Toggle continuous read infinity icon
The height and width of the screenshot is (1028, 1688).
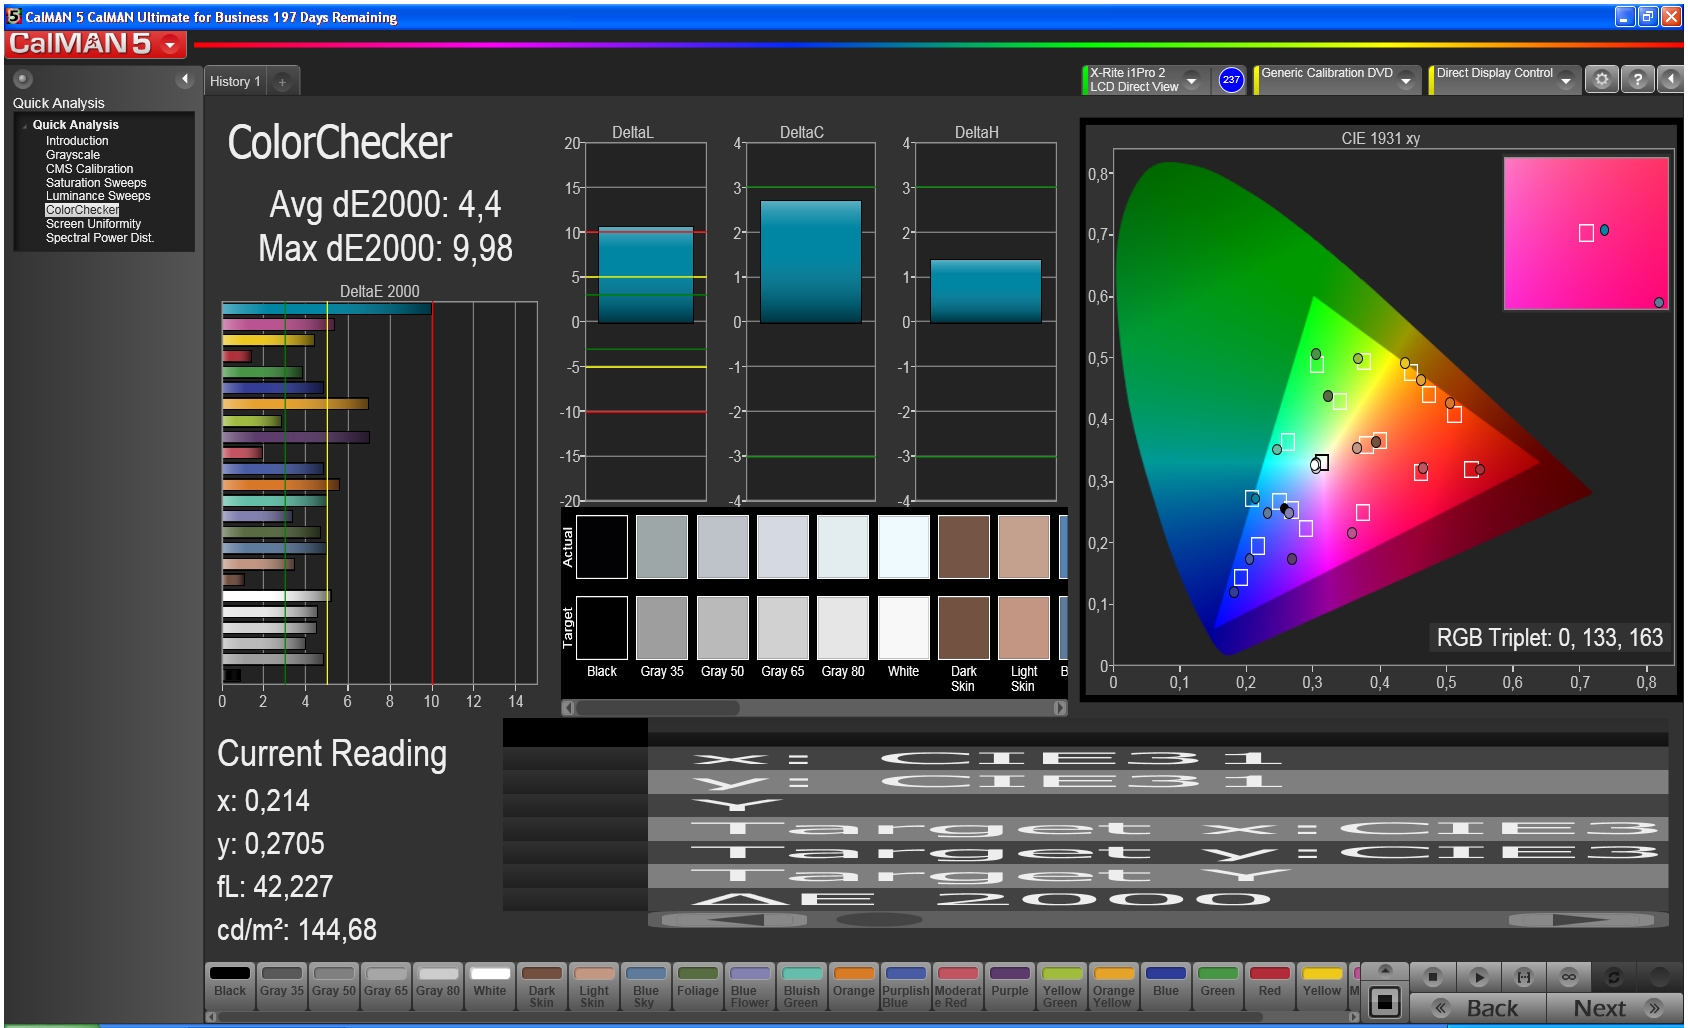(1569, 977)
